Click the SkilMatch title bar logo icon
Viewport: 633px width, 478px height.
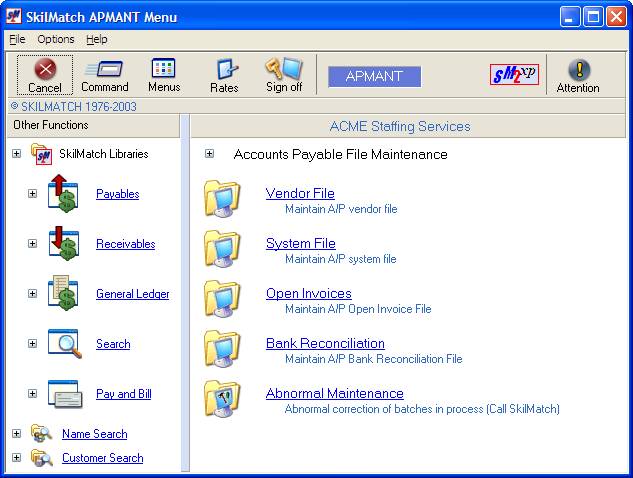13,16
